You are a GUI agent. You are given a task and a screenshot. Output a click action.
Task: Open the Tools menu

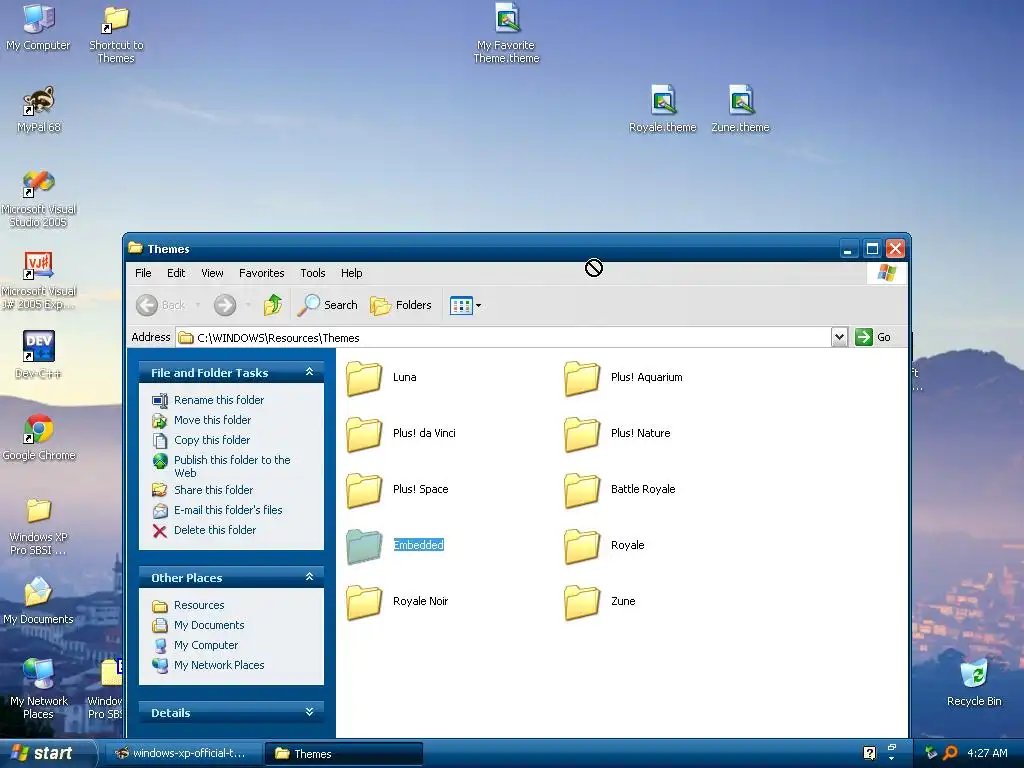click(x=313, y=273)
